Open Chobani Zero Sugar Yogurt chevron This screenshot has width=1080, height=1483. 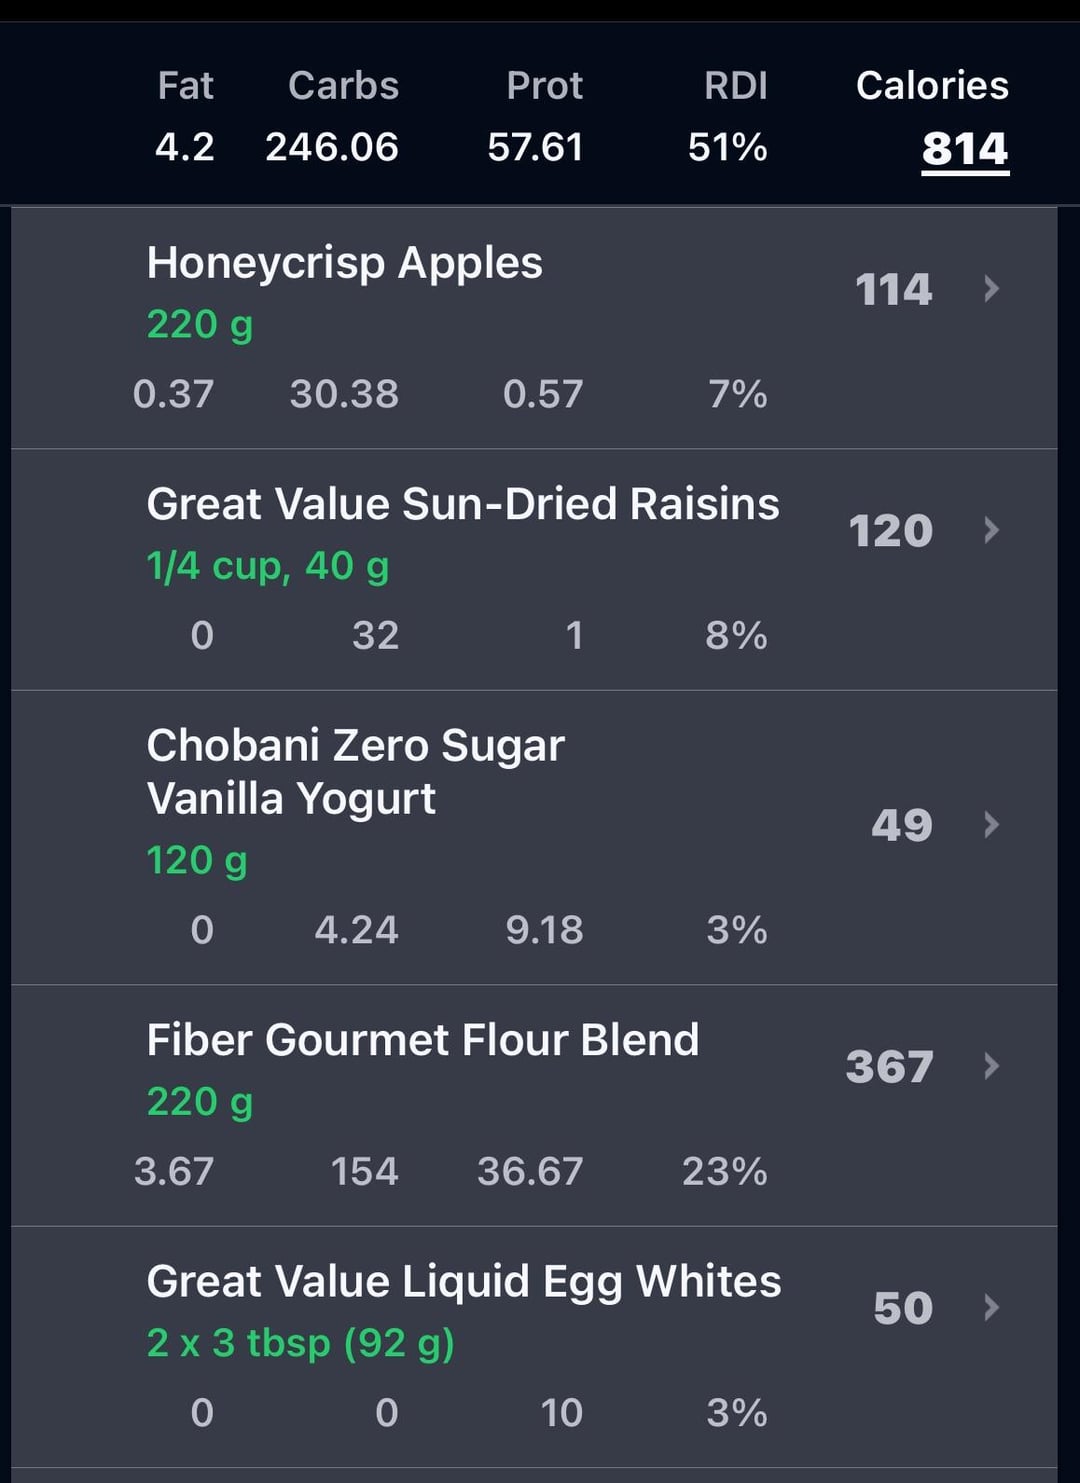[x=991, y=825]
